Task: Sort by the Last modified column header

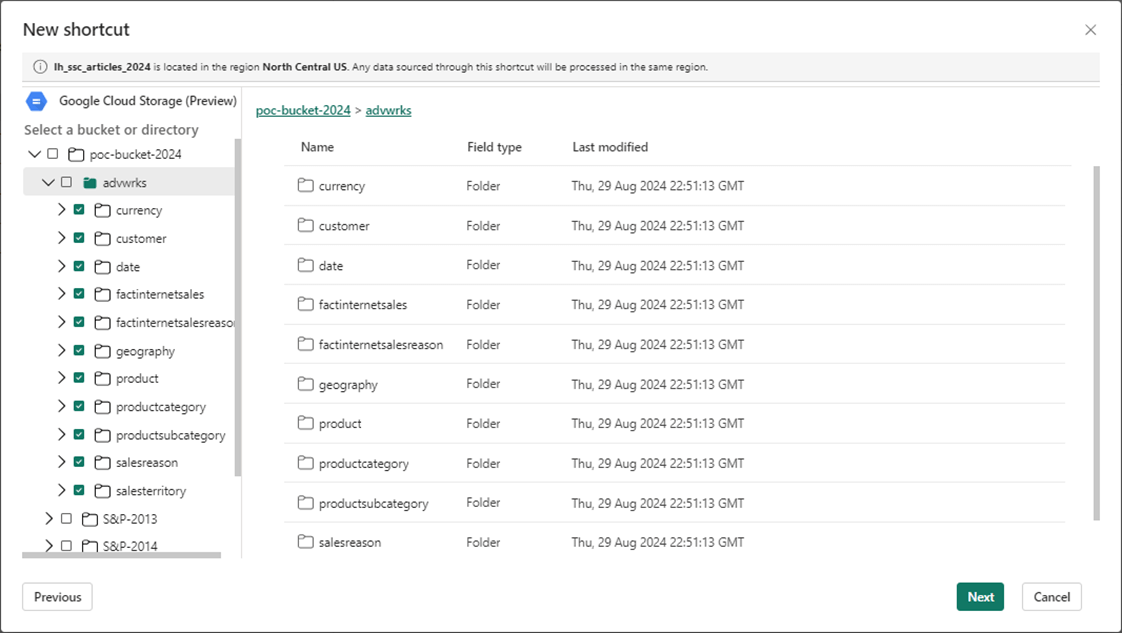Action: pyautogui.click(x=610, y=147)
